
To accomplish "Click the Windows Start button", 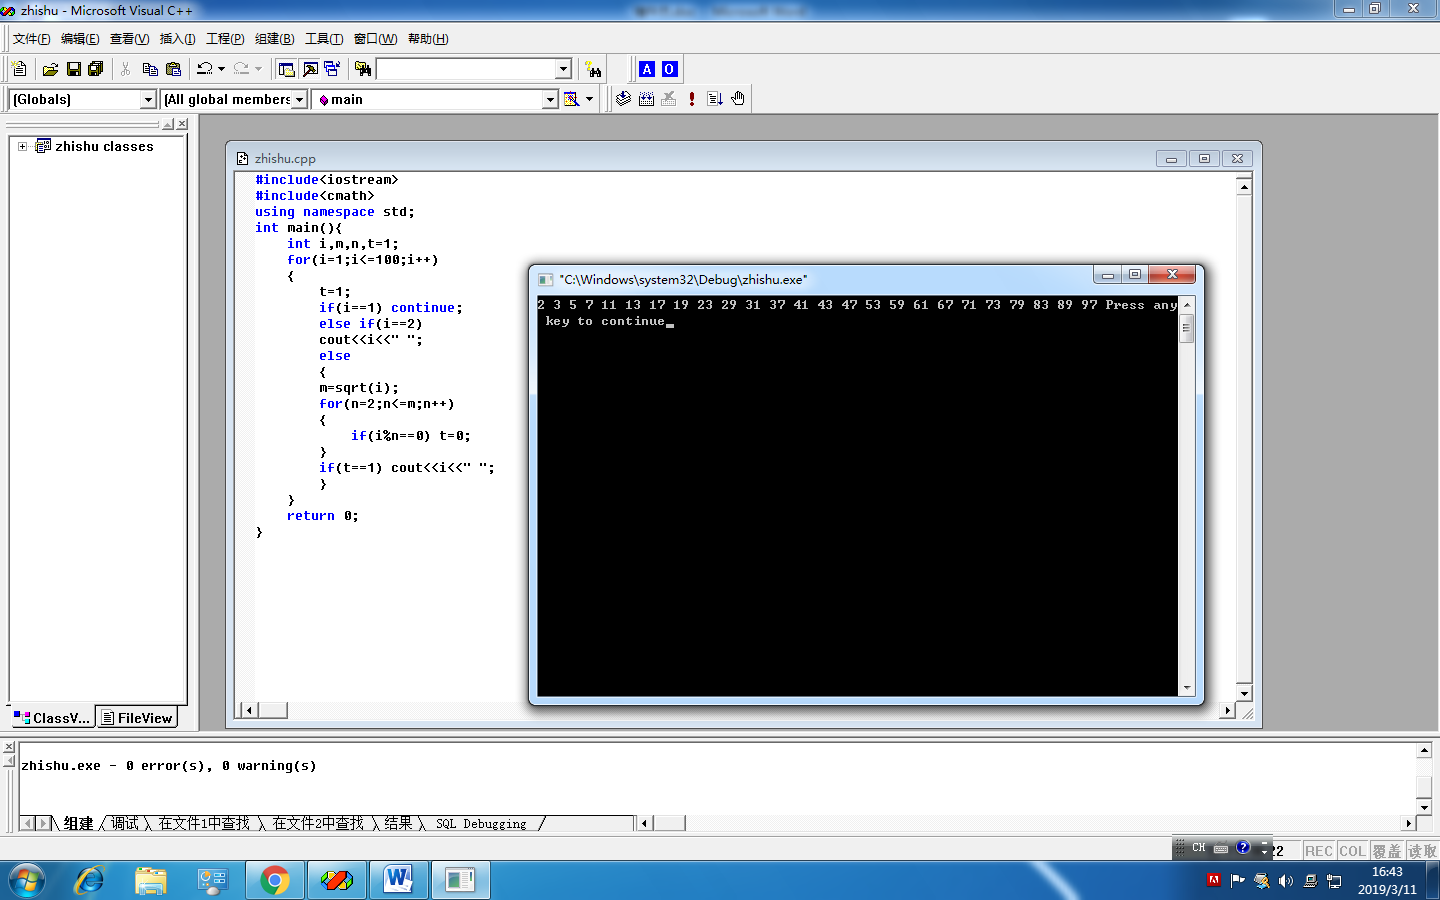I will click(x=27, y=880).
